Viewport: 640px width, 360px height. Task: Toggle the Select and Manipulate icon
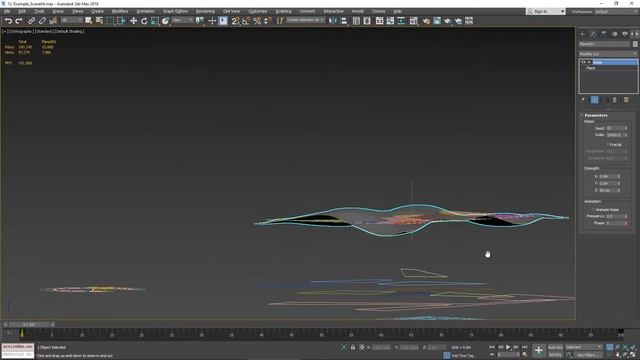(x=212, y=21)
